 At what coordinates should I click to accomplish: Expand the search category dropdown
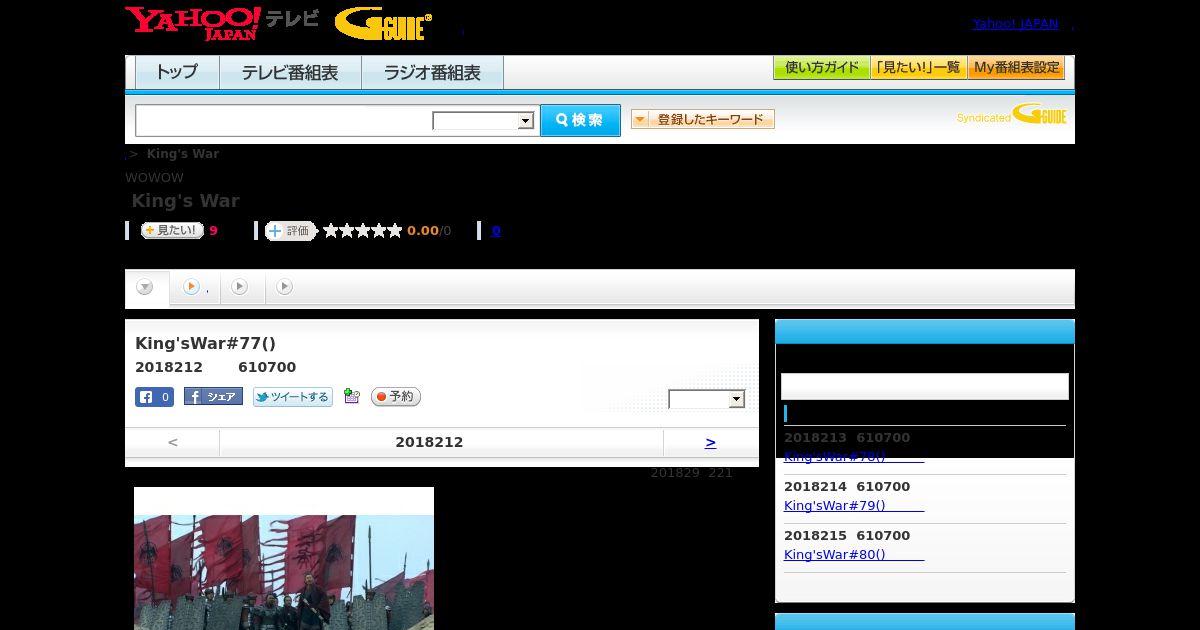pyautogui.click(x=483, y=121)
